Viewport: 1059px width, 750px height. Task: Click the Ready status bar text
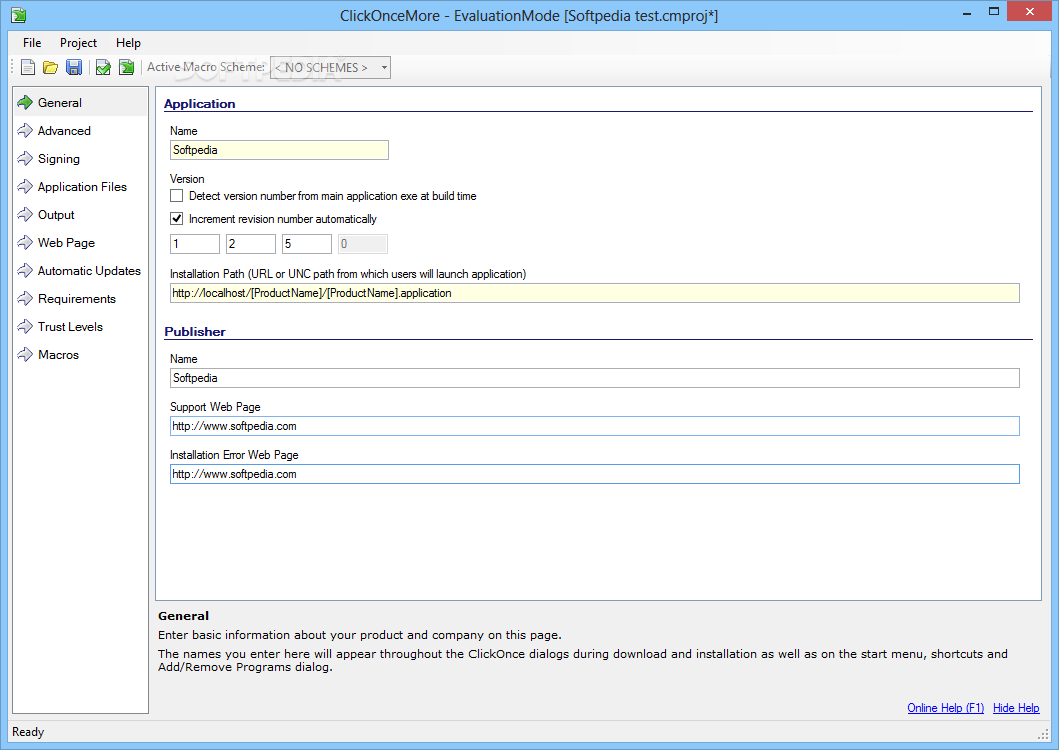28,732
